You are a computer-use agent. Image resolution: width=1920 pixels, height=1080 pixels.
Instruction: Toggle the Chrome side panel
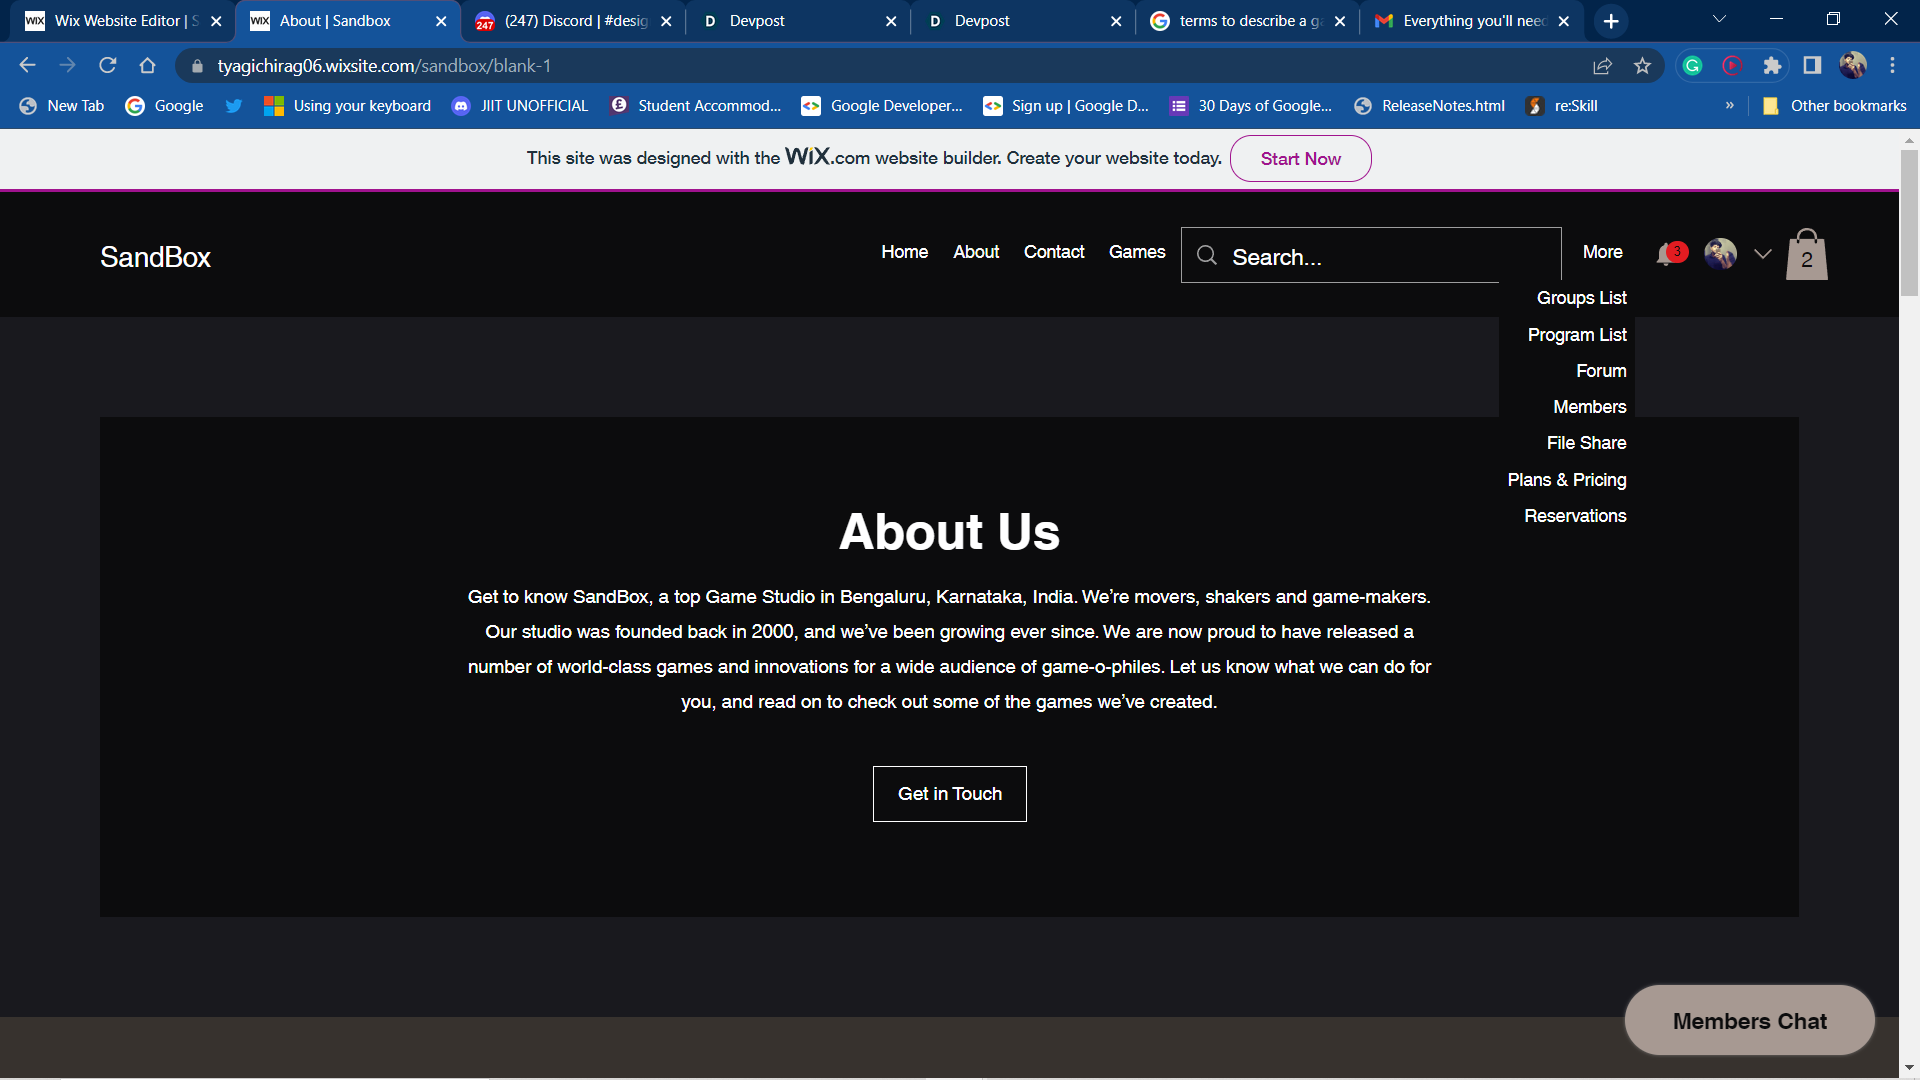1812,66
